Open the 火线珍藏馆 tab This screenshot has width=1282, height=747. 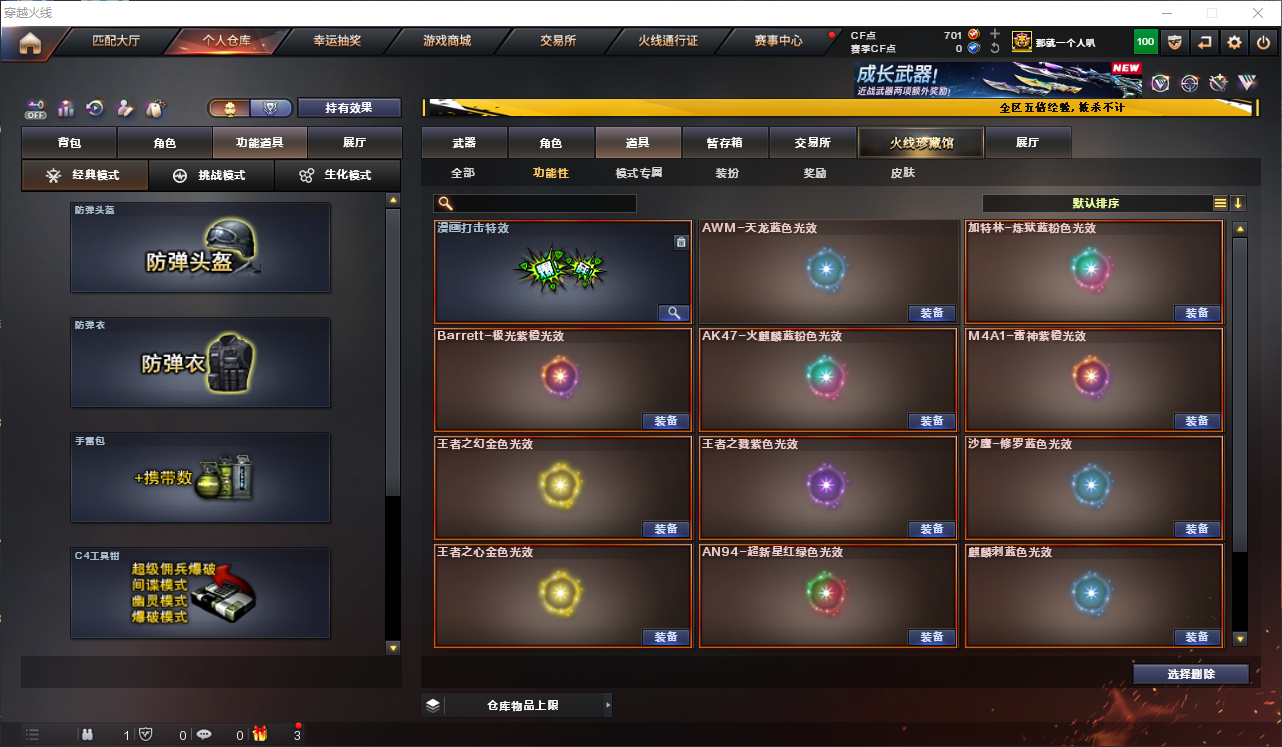click(921, 143)
